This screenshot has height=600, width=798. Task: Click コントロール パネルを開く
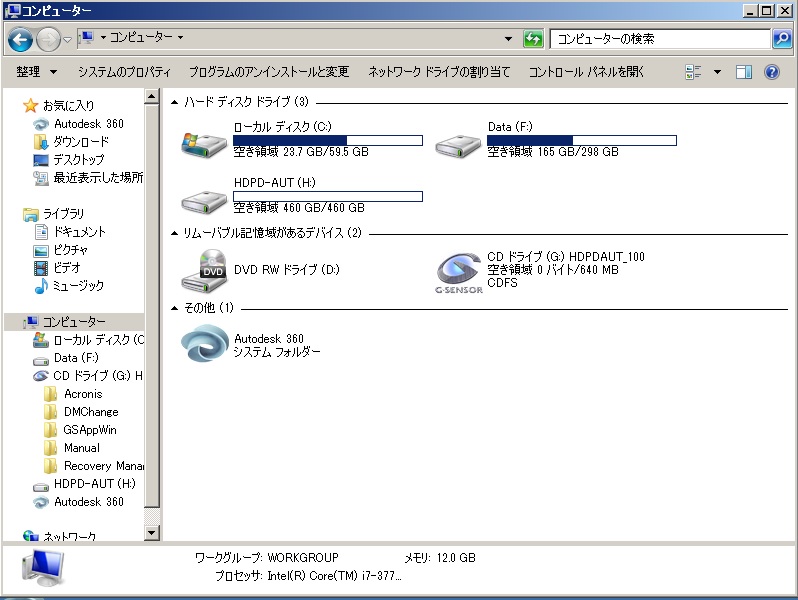[x=586, y=72]
